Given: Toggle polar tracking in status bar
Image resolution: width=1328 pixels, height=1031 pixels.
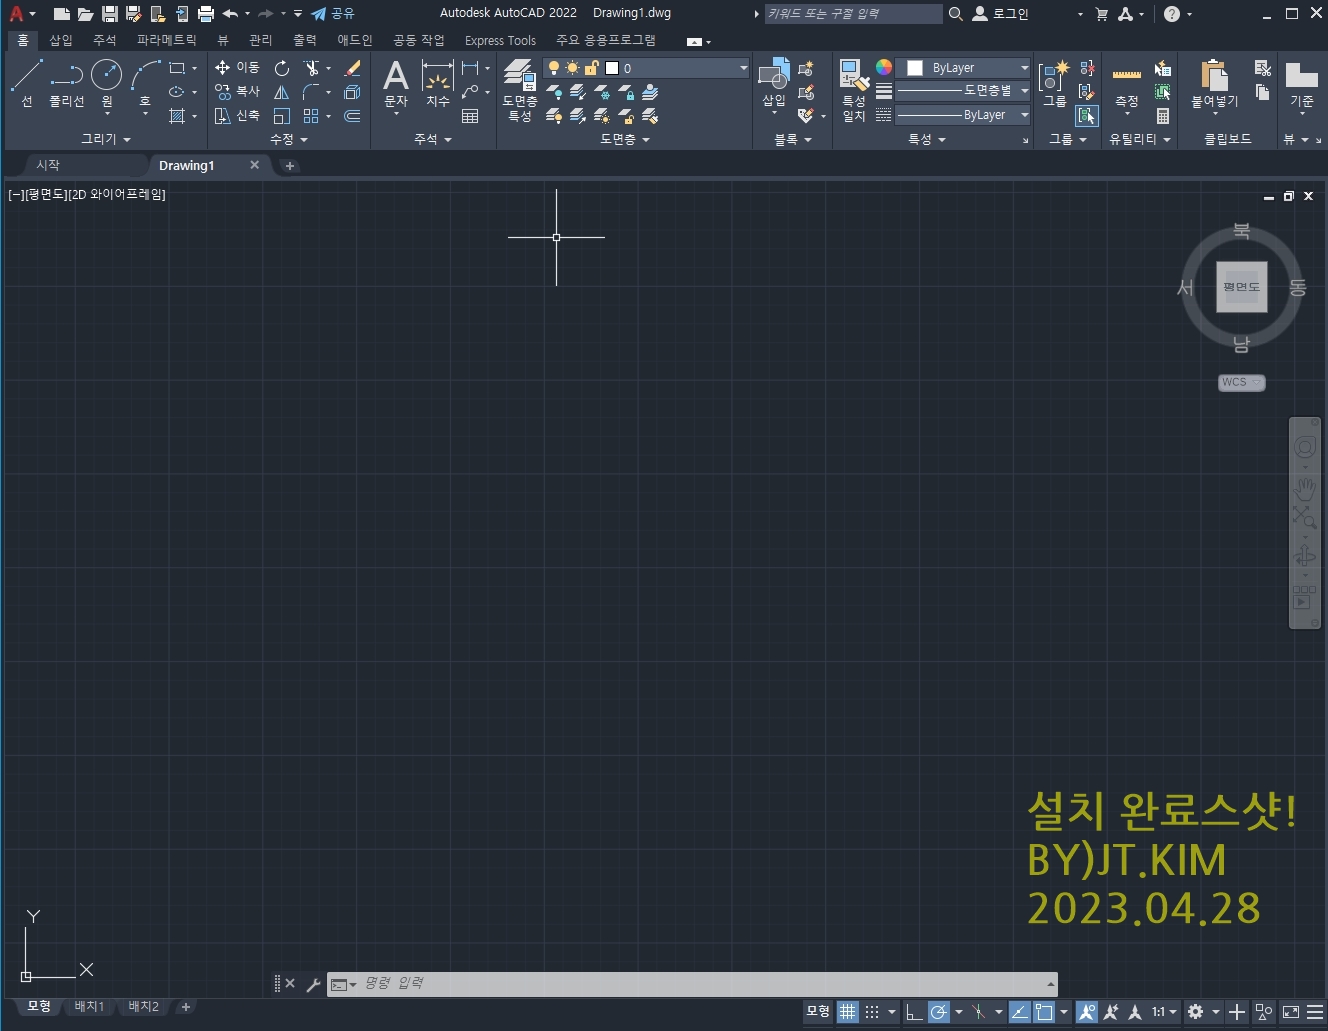Looking at the screenshot, I should (x=938, y=1012).
